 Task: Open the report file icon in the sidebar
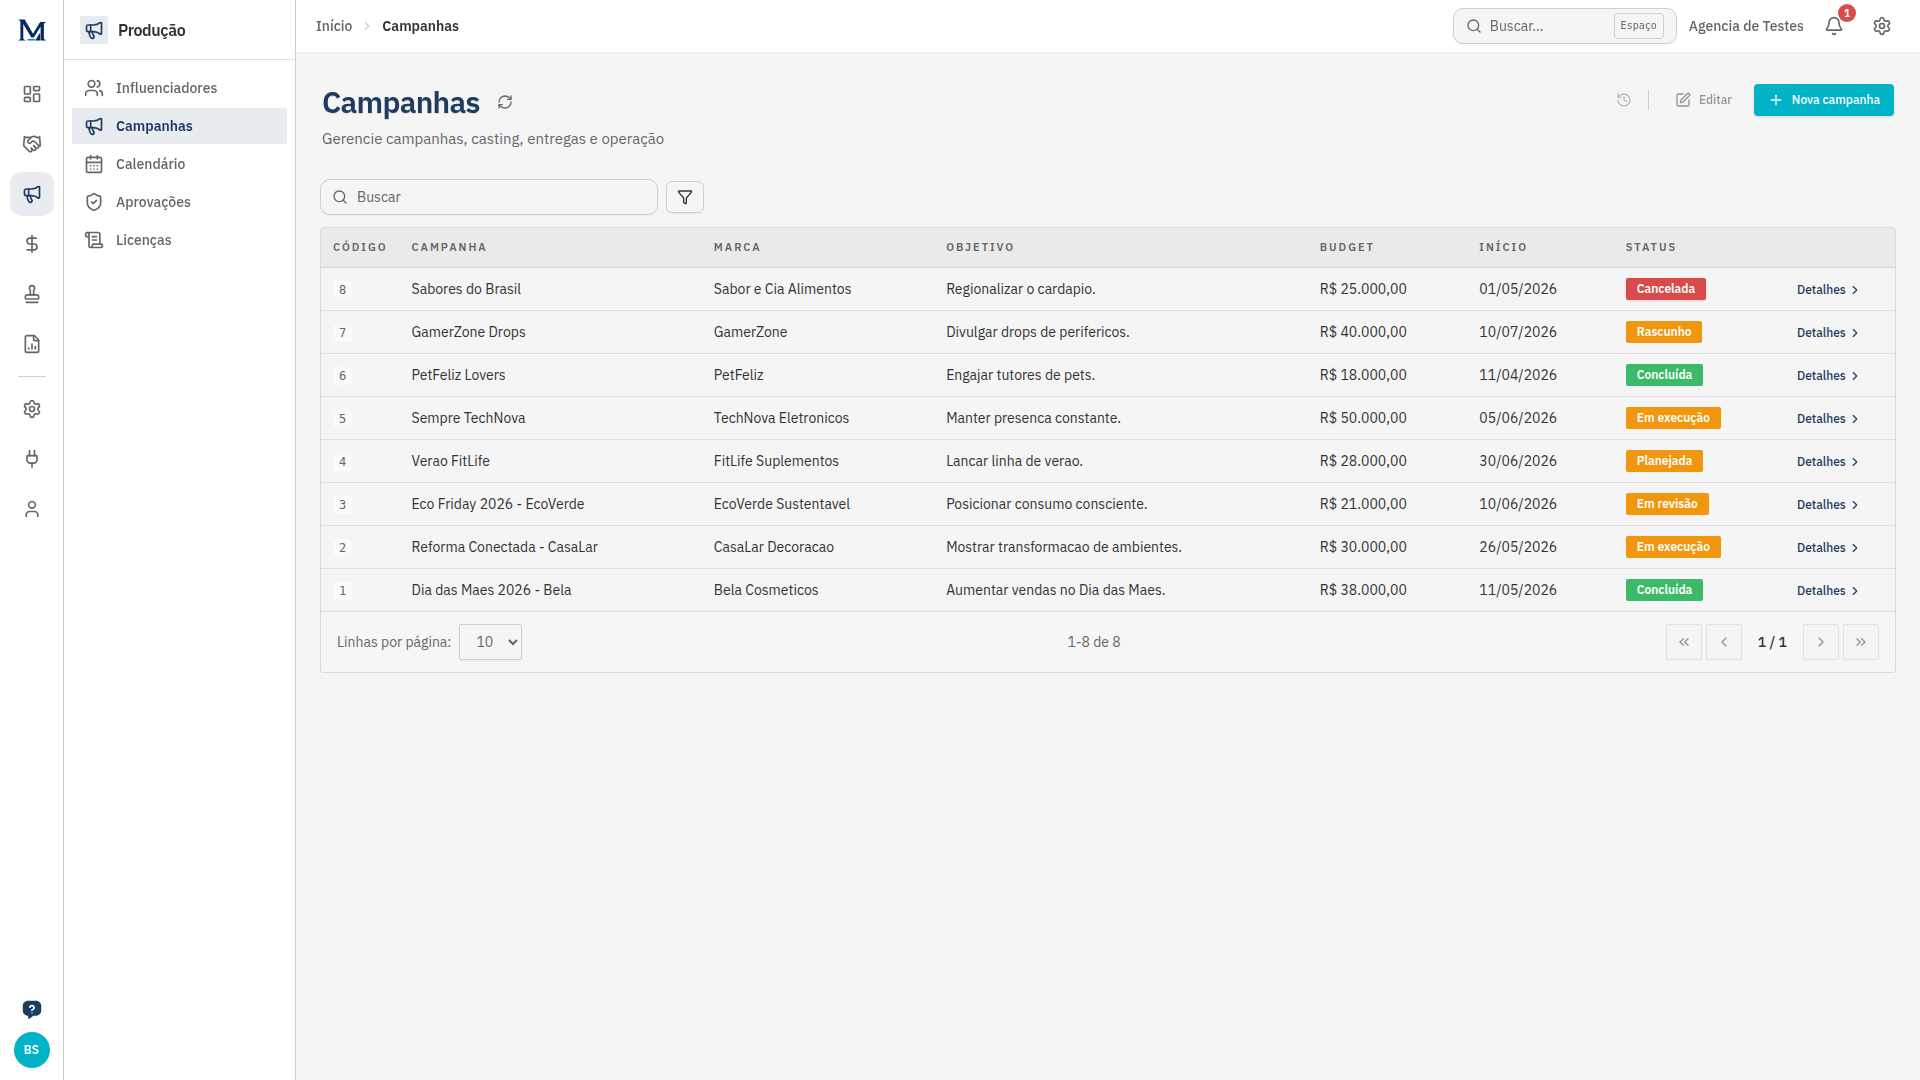[x=32, y=344]
